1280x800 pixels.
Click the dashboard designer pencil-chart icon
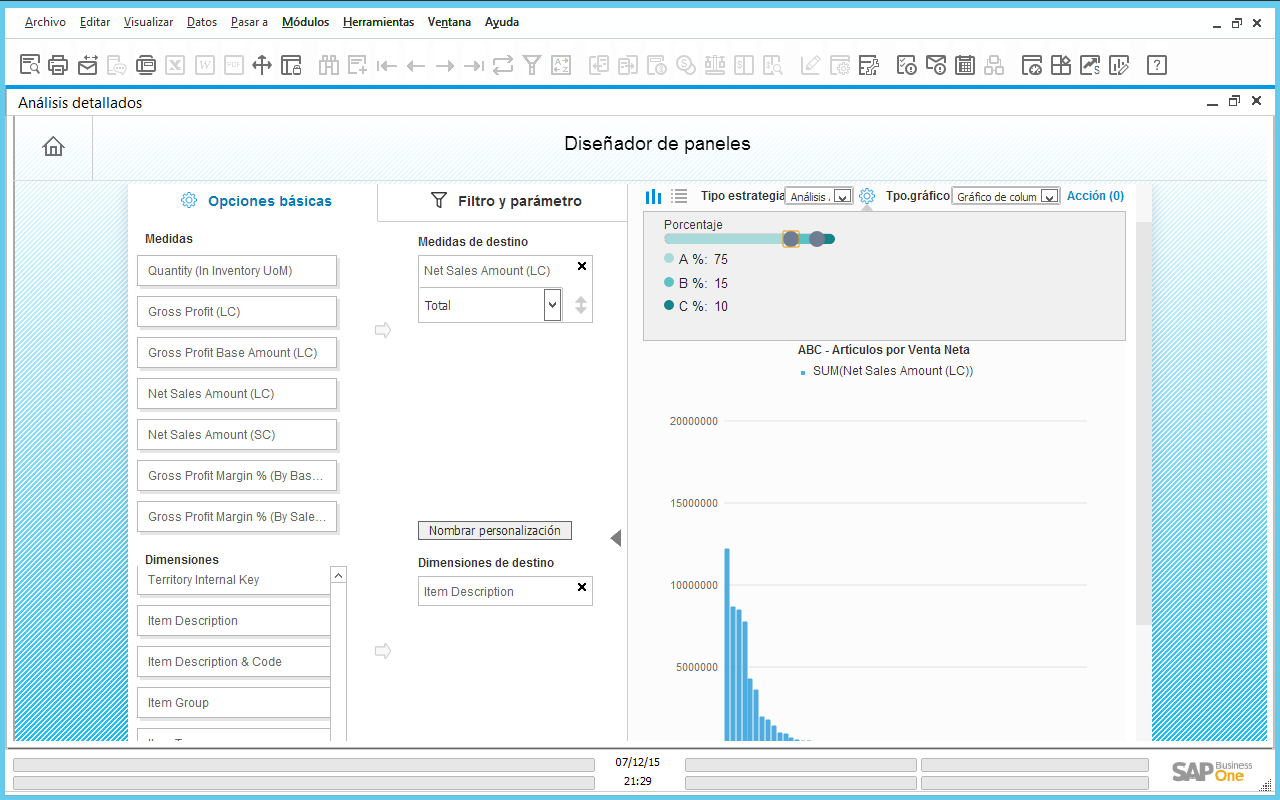pos(1119,65)
